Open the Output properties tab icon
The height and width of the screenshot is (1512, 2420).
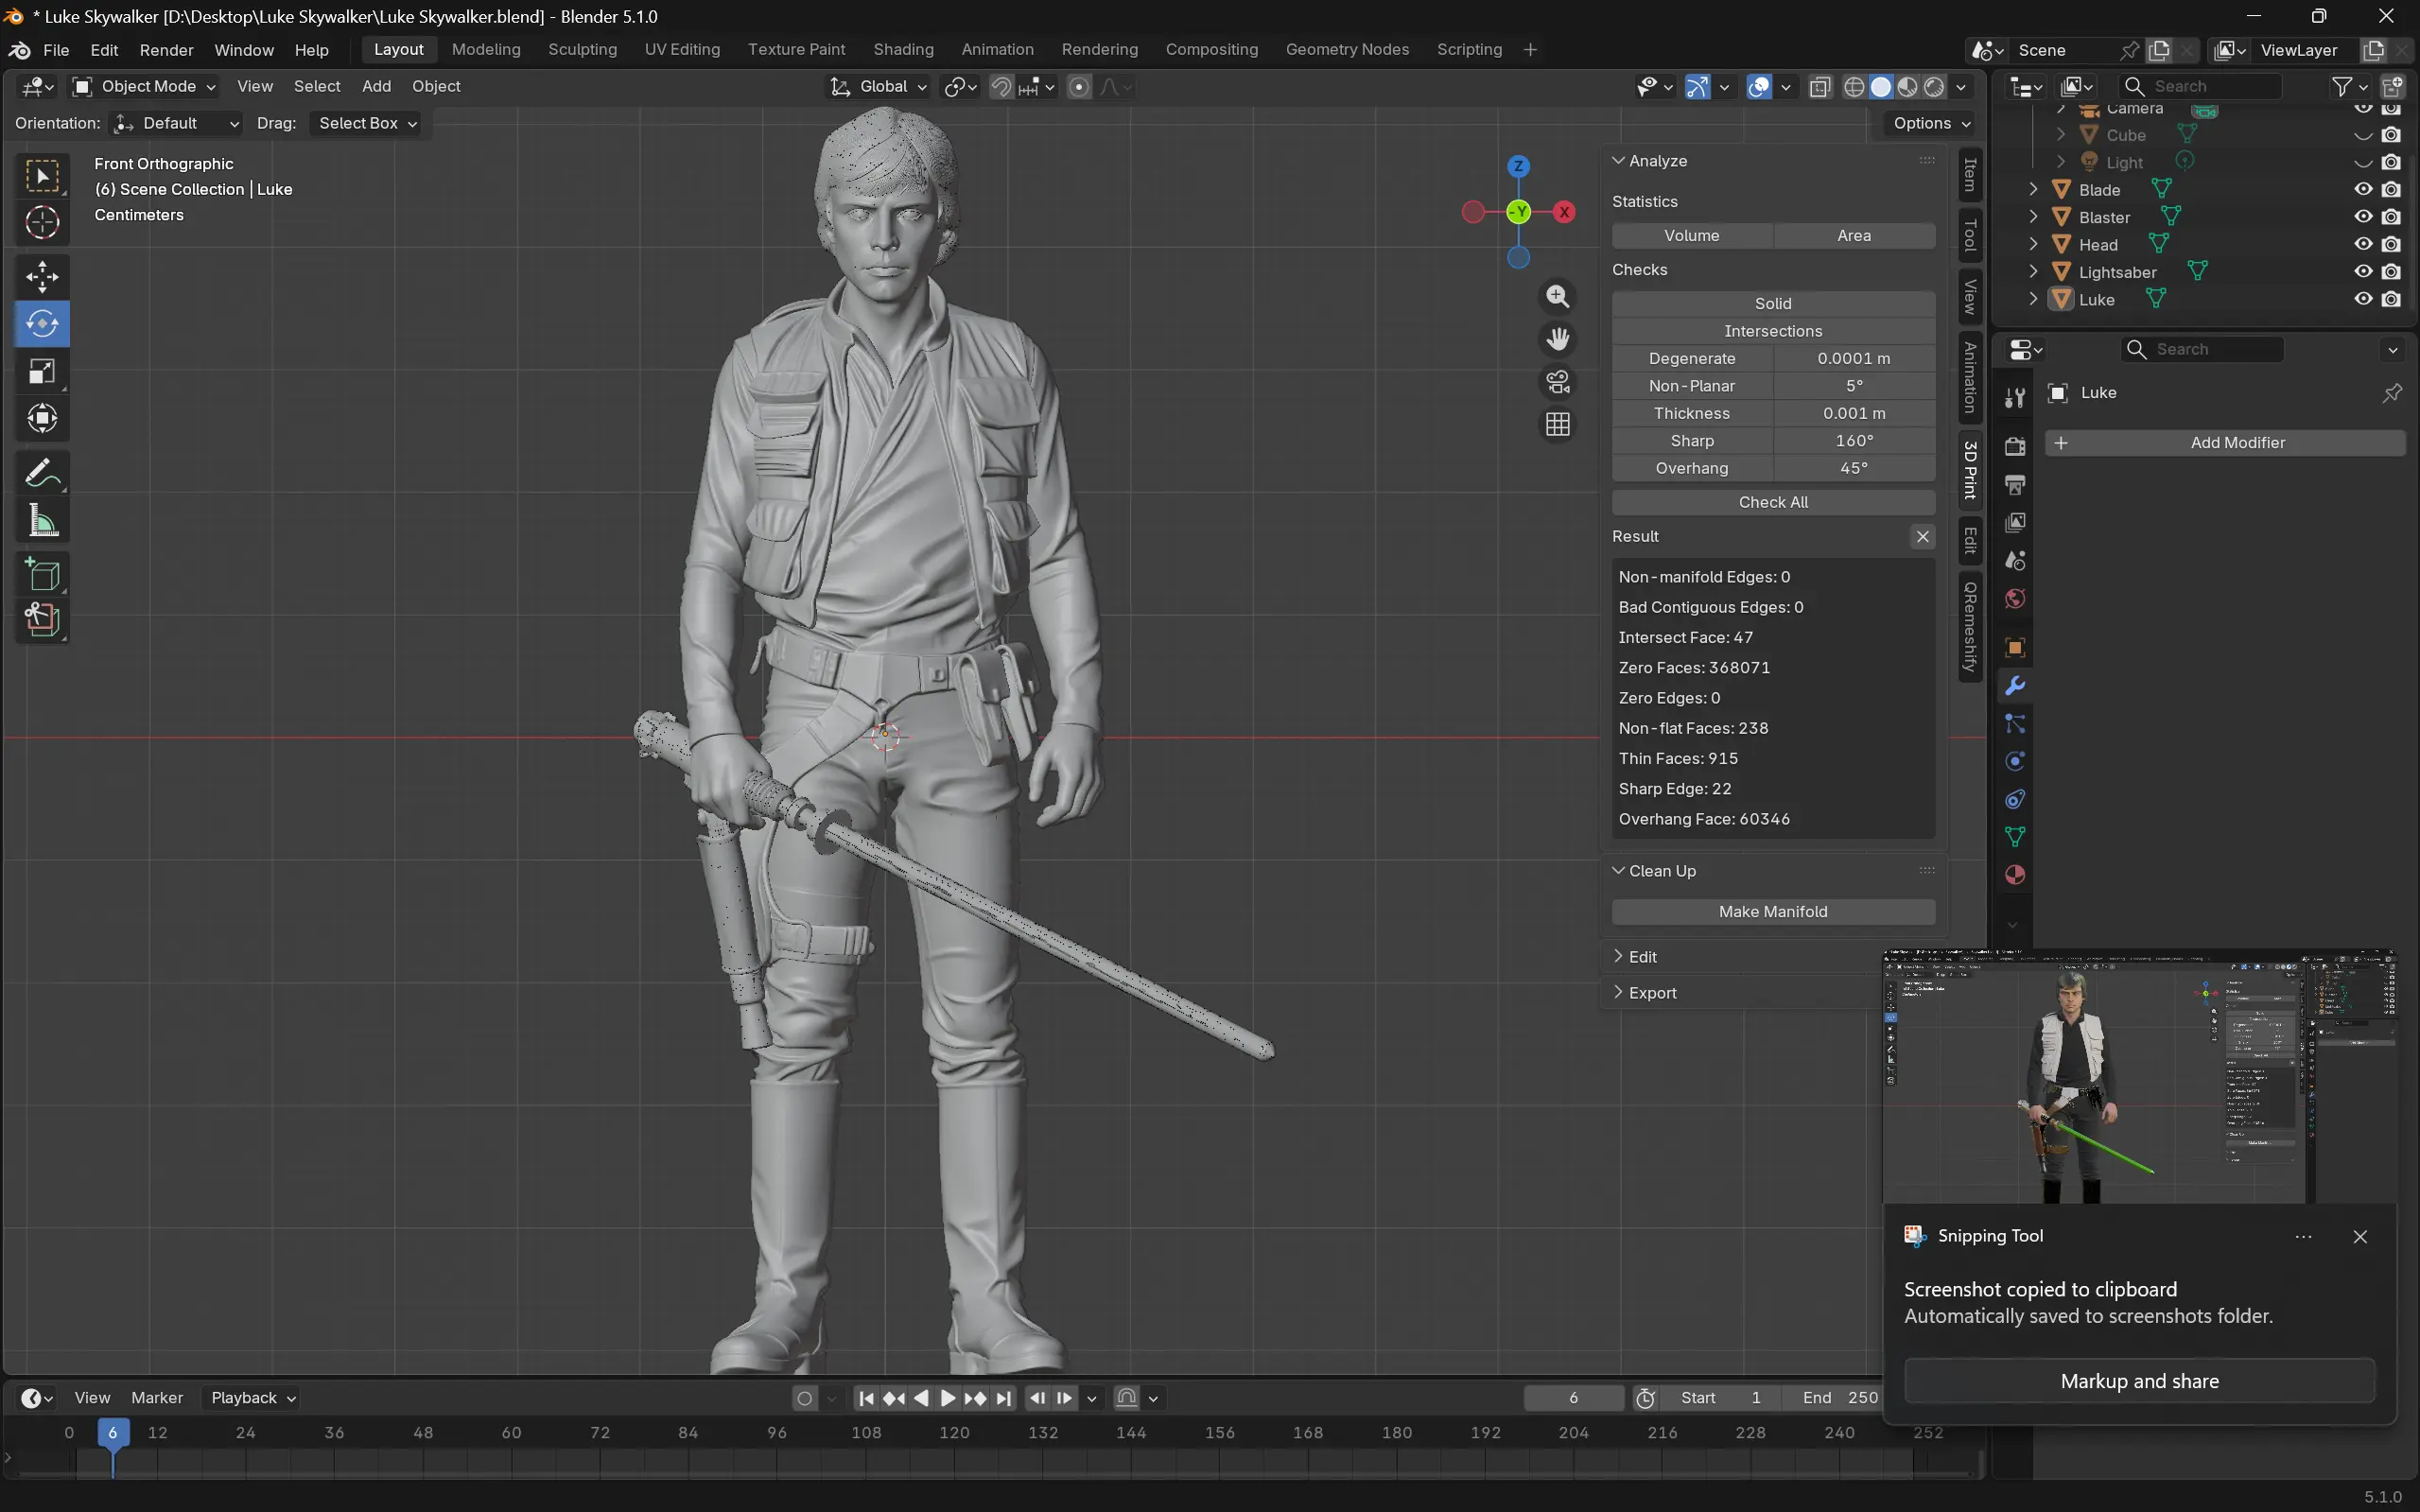(x=2015, y=485)
